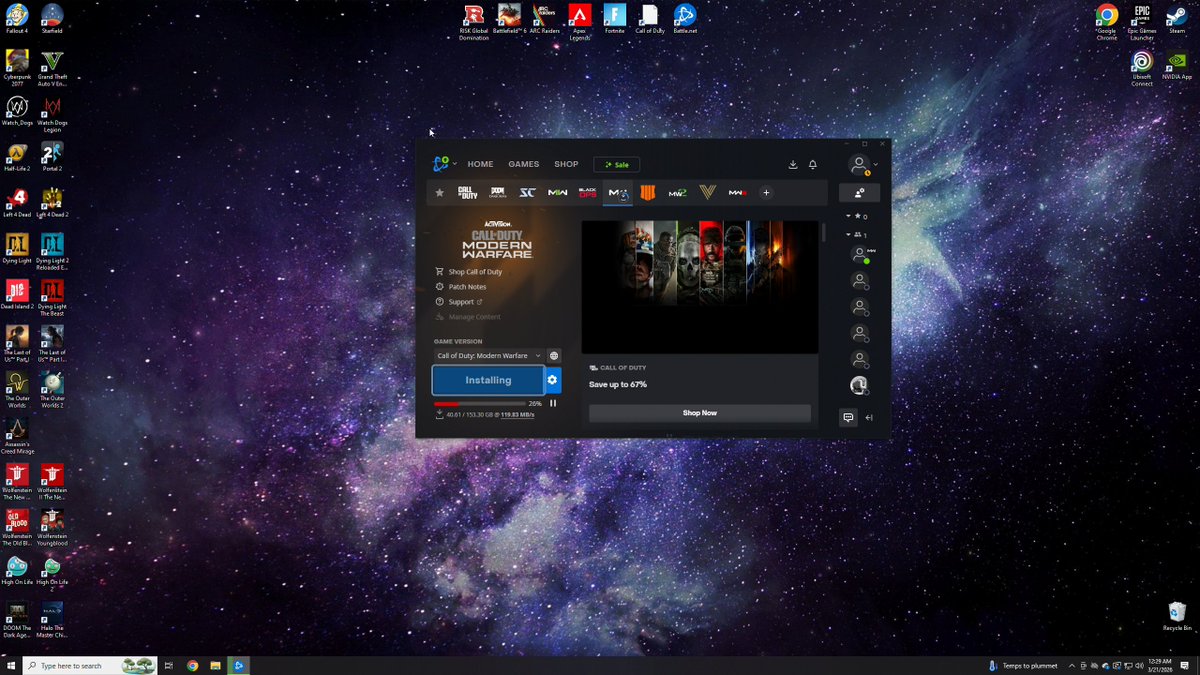The height and width of the screenshot is (675, 1200).
Task: Open the Windows Start menu
Action: (11, 665)
